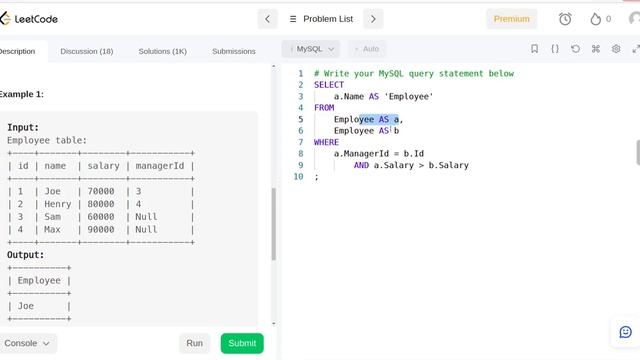Click the FROM keyword on line 4
The width and height of the screenshot is (640, 360).
click(x=324, y=108)
